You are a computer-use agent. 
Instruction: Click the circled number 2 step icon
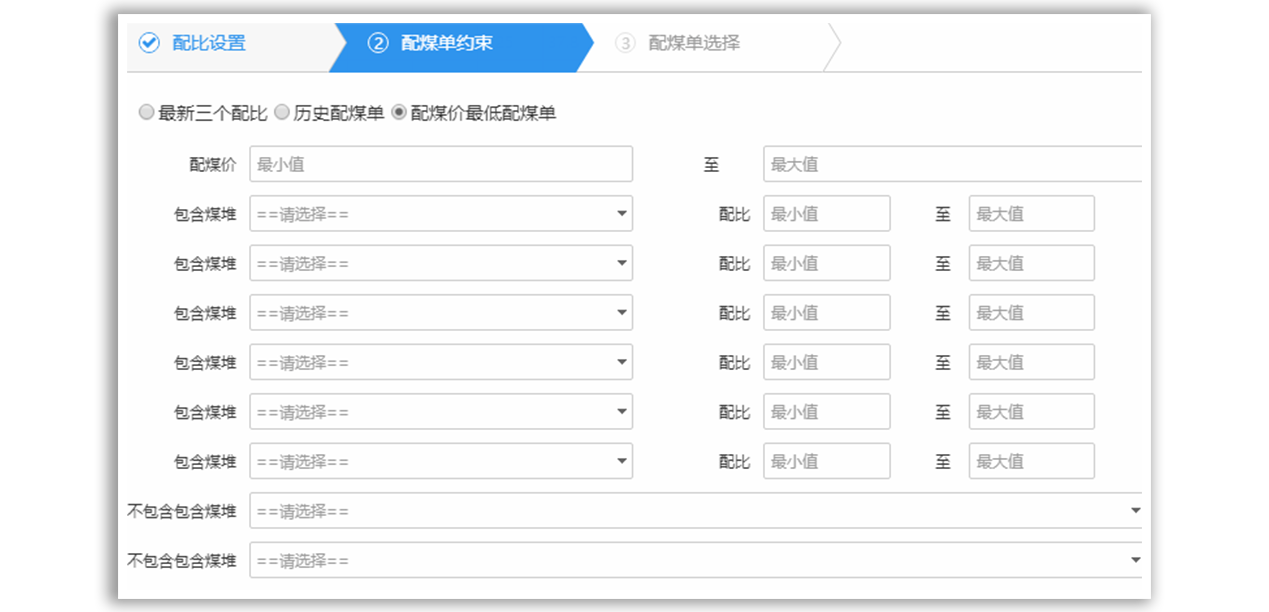[378, 44]
